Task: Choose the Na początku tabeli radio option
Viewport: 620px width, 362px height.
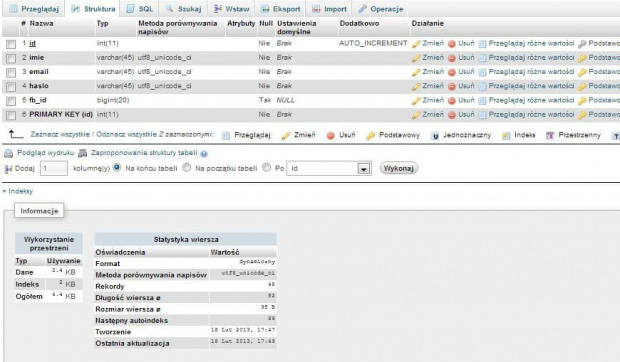Action: tap(187, 167)
